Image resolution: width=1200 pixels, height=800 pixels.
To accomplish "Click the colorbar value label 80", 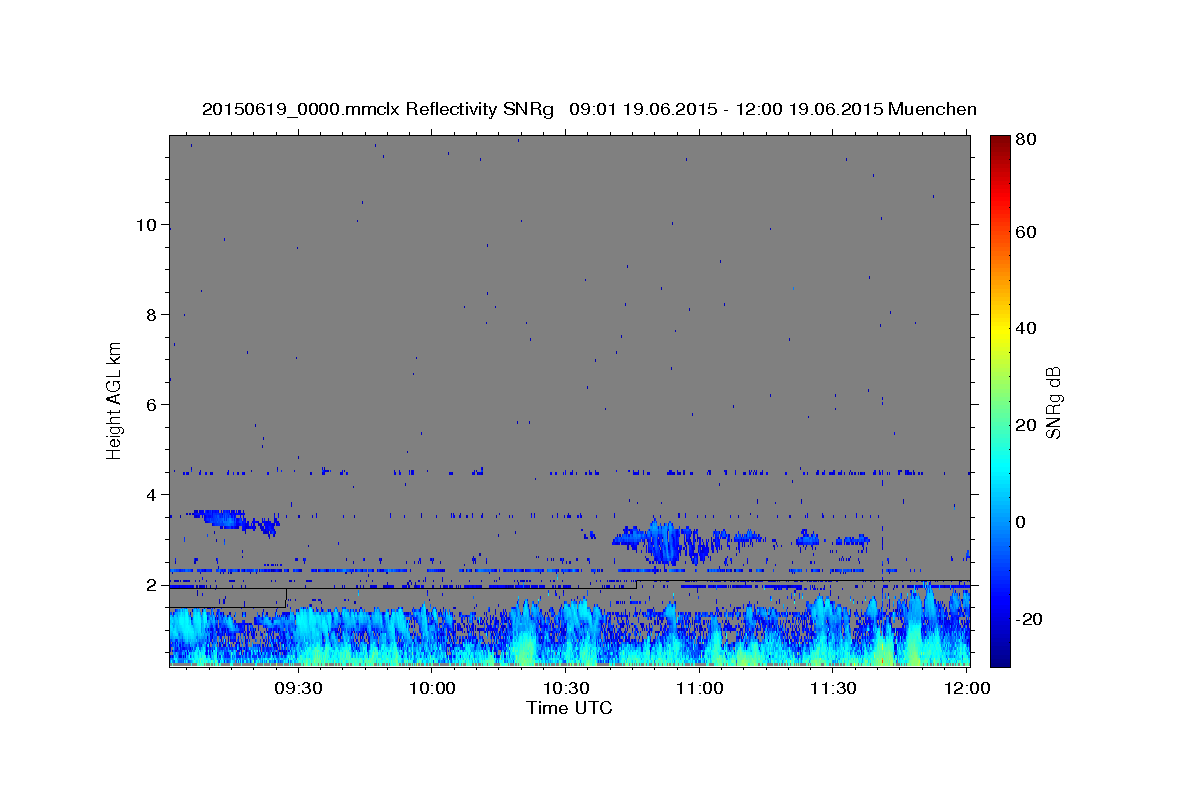I will tap(1025, 140).
